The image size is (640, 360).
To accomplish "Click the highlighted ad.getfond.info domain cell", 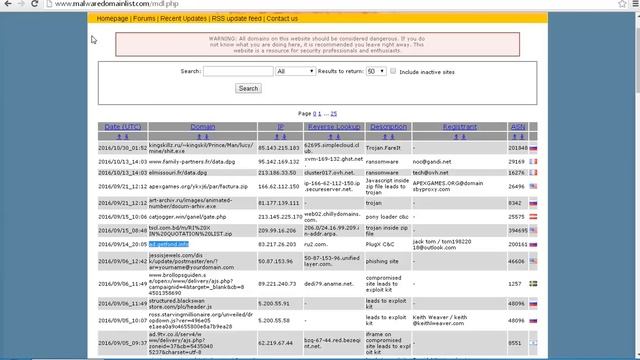I will pyautogui.click(x=169, y=244).
